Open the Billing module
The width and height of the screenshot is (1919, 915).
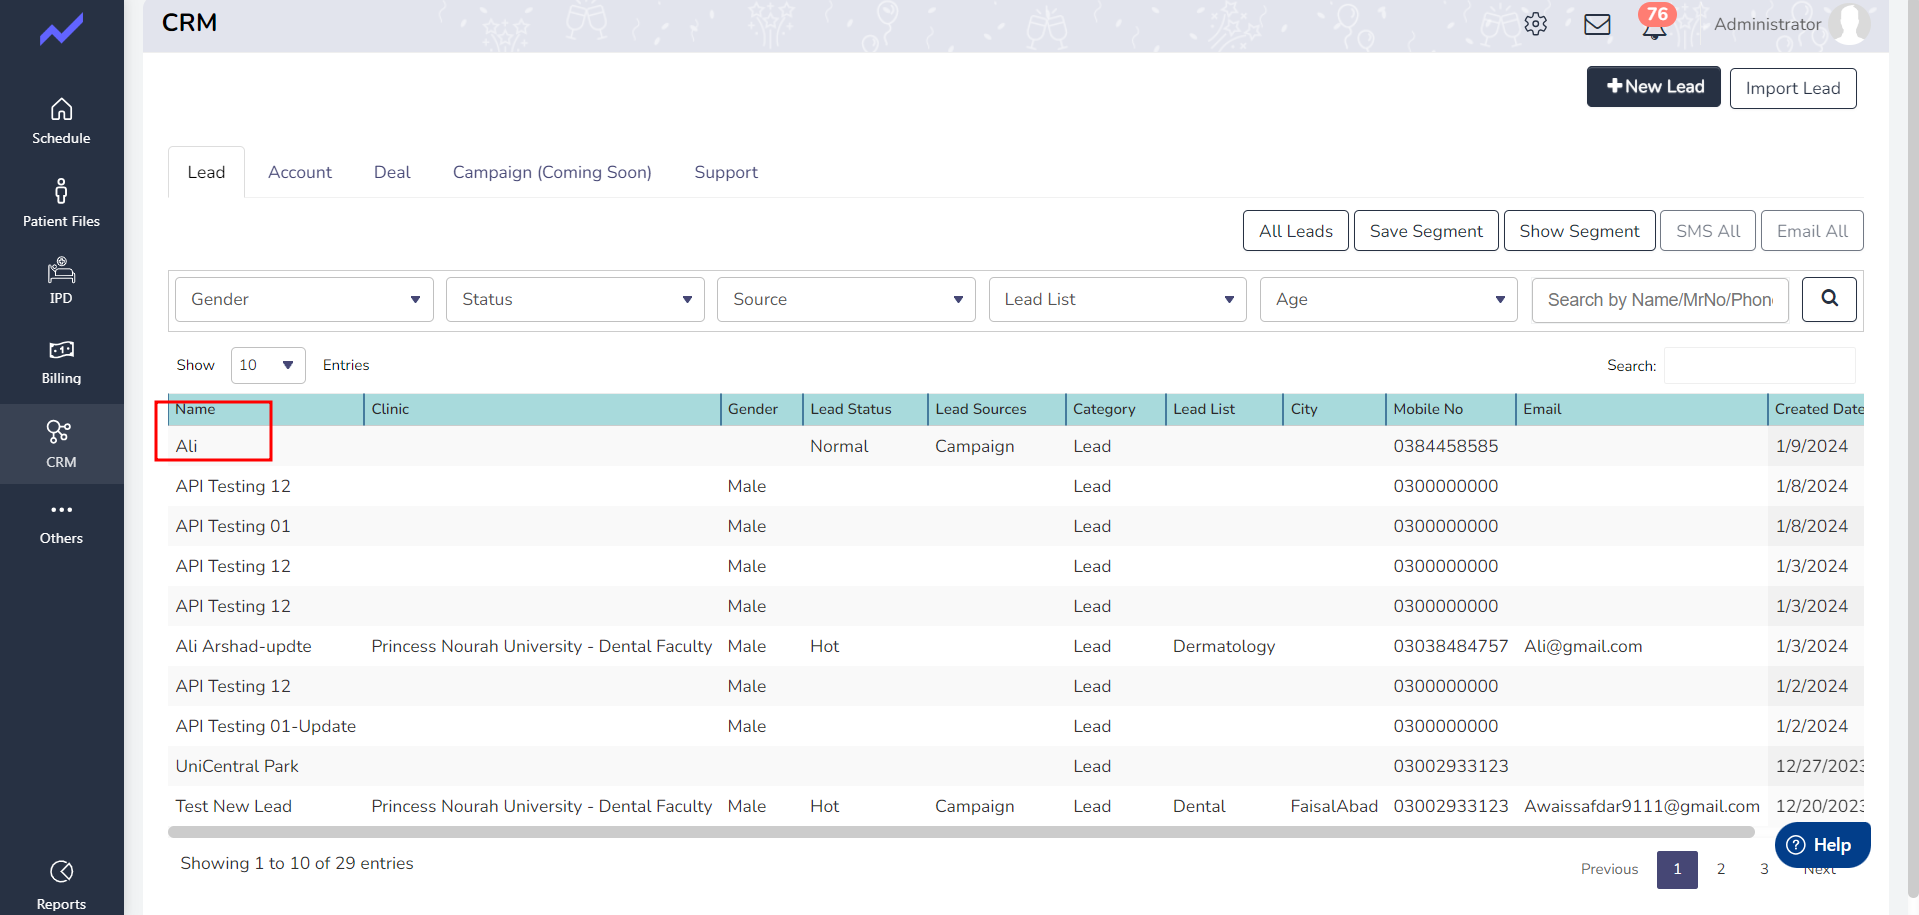pos(61,362)
